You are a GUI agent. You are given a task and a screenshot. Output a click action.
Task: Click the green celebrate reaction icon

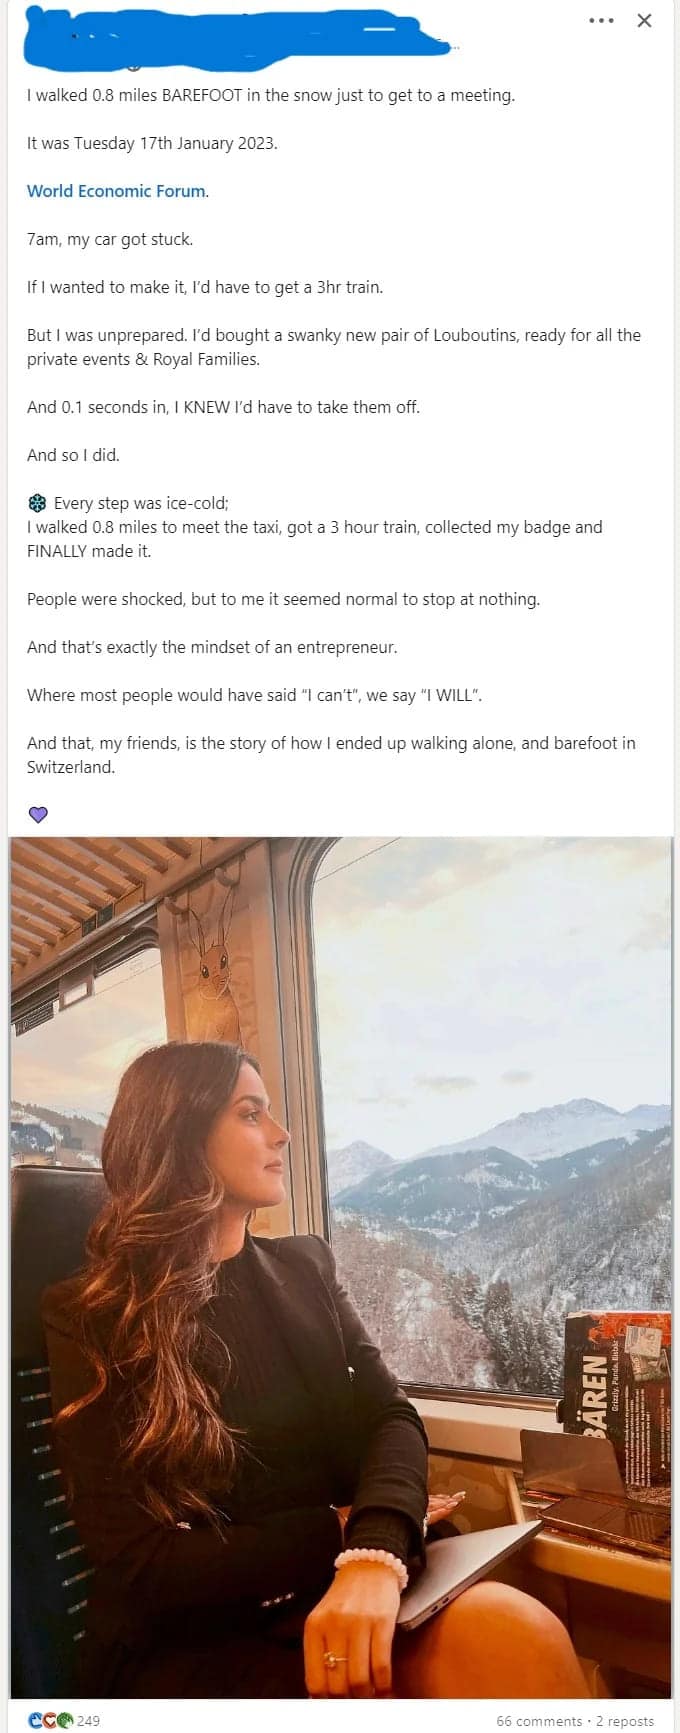click(64, 1720)
